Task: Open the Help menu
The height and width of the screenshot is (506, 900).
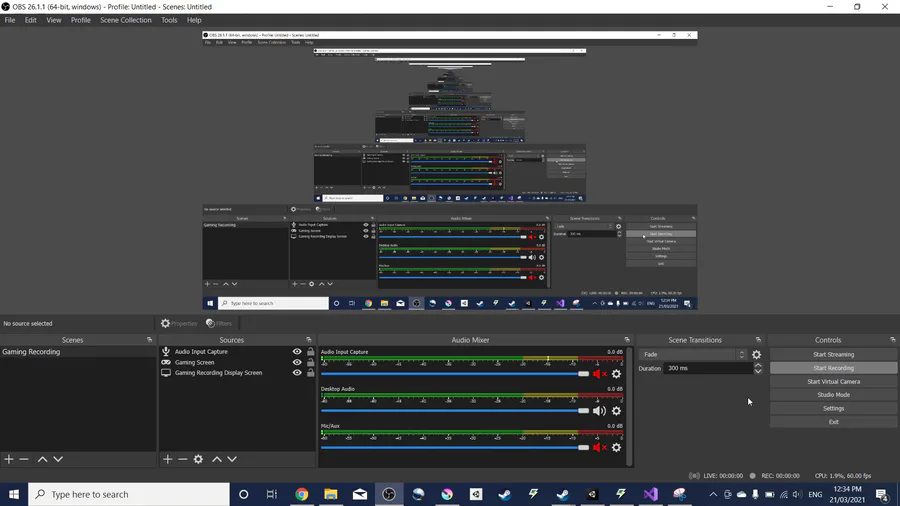Action: click(x=194, y=20)
